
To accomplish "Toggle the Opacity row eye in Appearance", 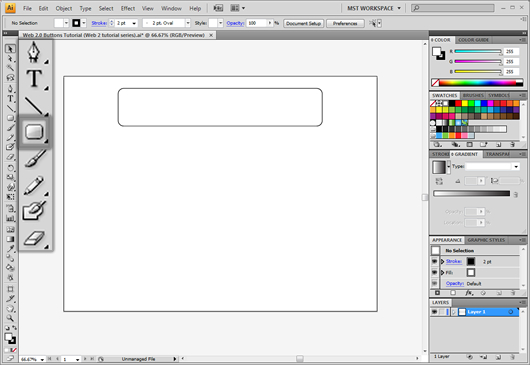I will pyautogui.click(x=435, y=283).
